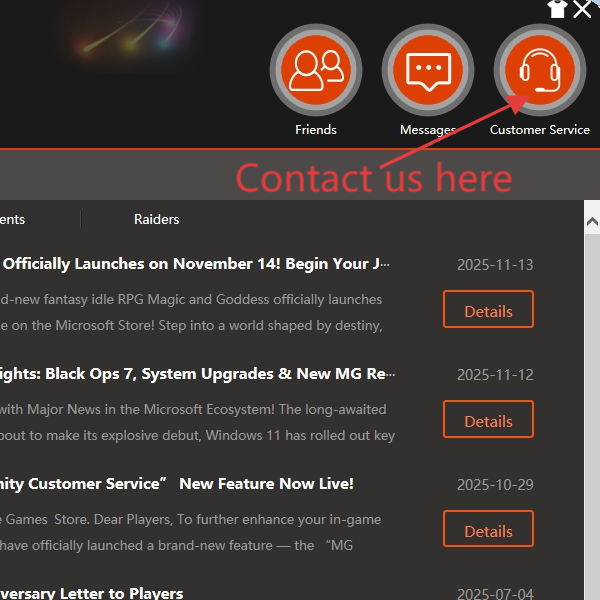The width and height of the screenshot is (600, 600).
Task: Select the partially visible tab left of Raiders
Action: pos(13,219)
